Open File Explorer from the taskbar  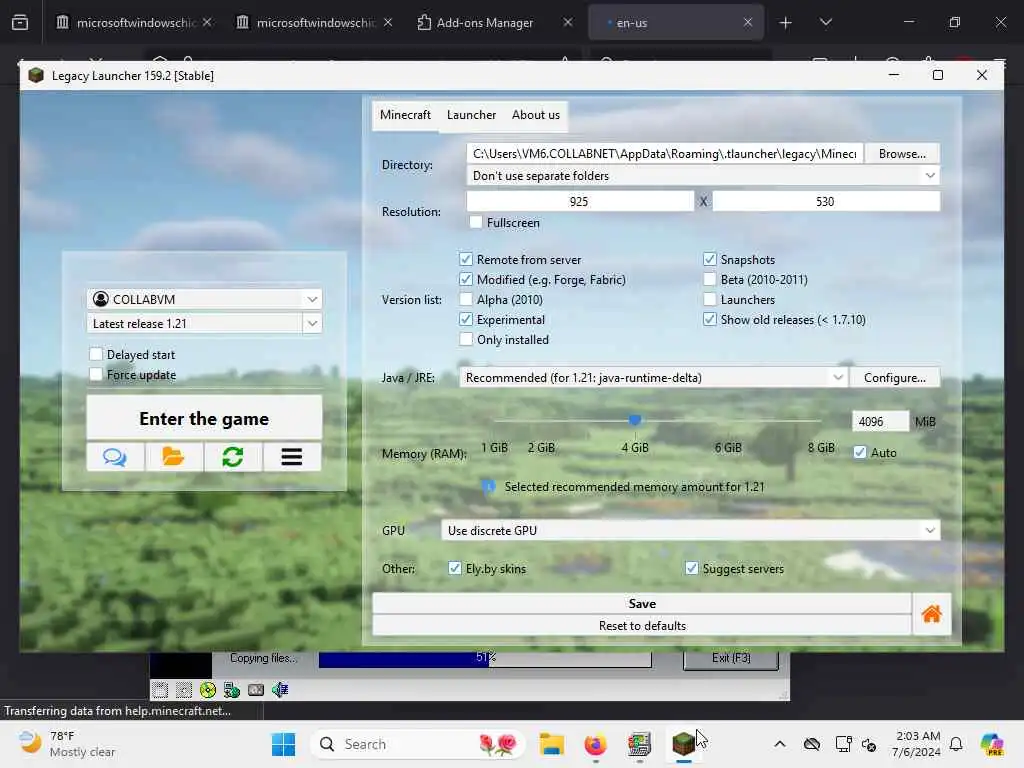[551, 744]
